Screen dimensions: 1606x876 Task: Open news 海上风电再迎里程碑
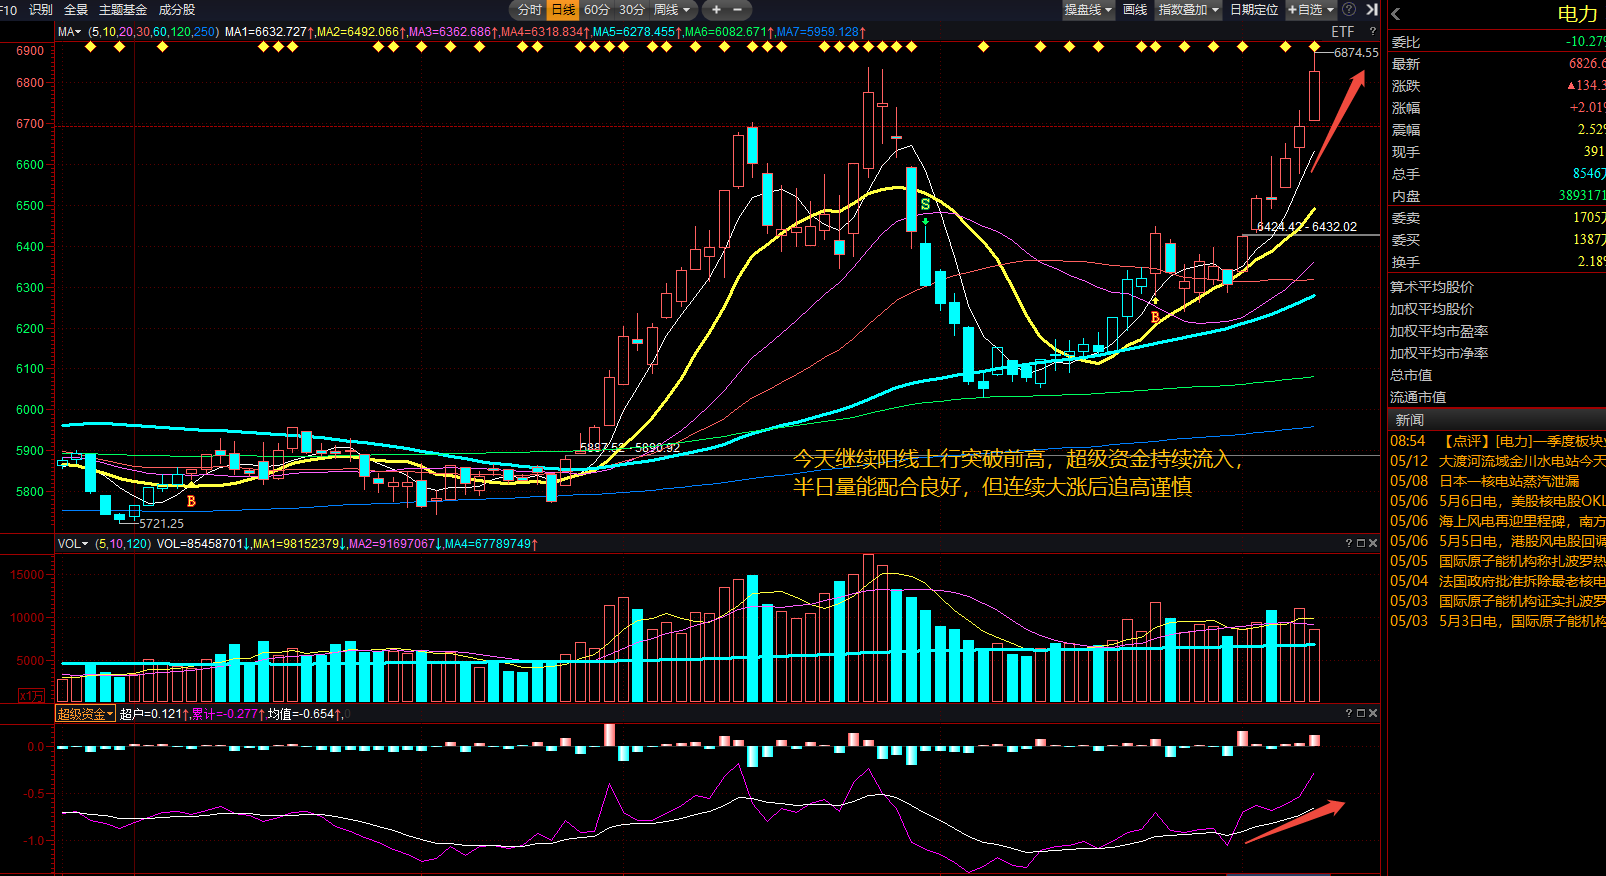pos(1498,521)
